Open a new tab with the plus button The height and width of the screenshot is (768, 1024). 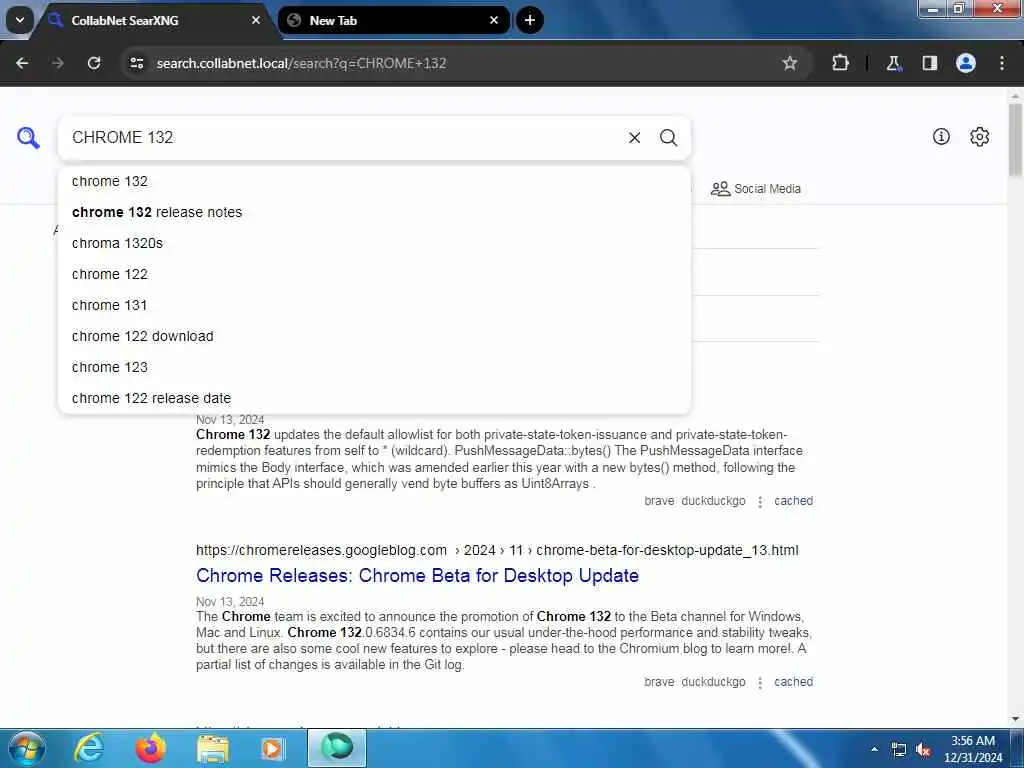point(530,20)
